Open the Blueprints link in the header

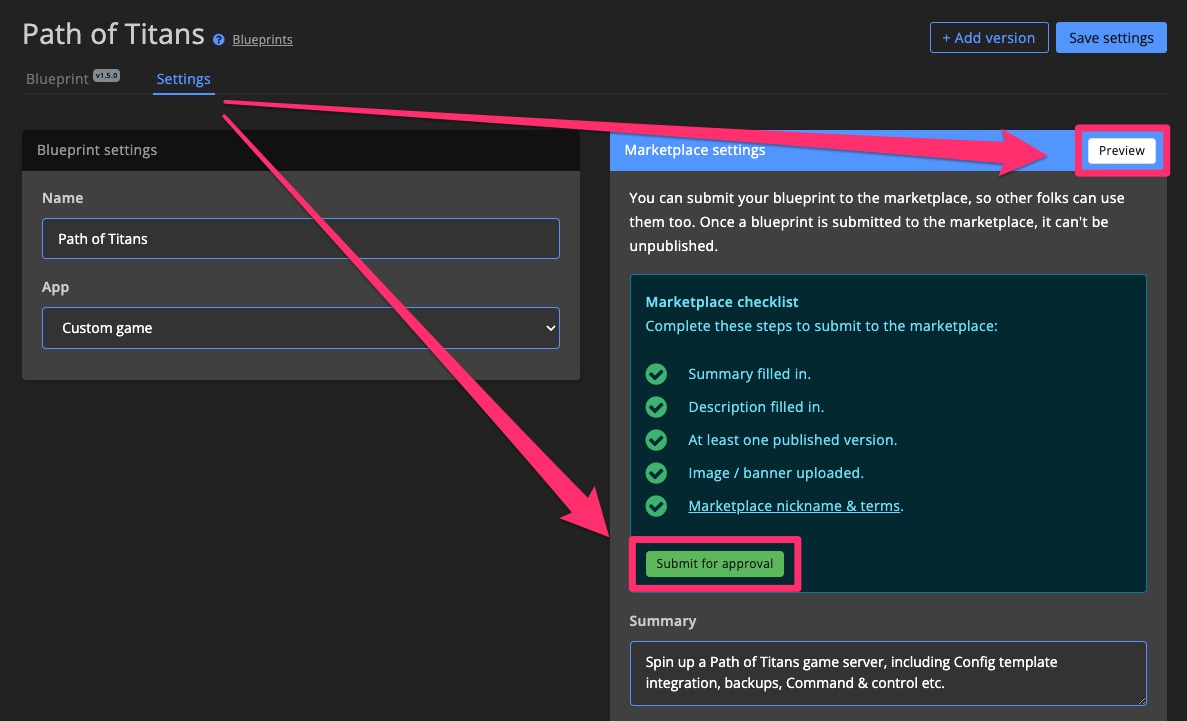pos(262,39)
